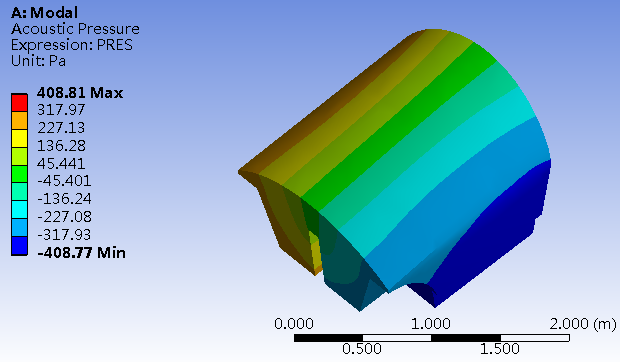
Task: Click the 45.441 legend value label
Action: [61, 164]
